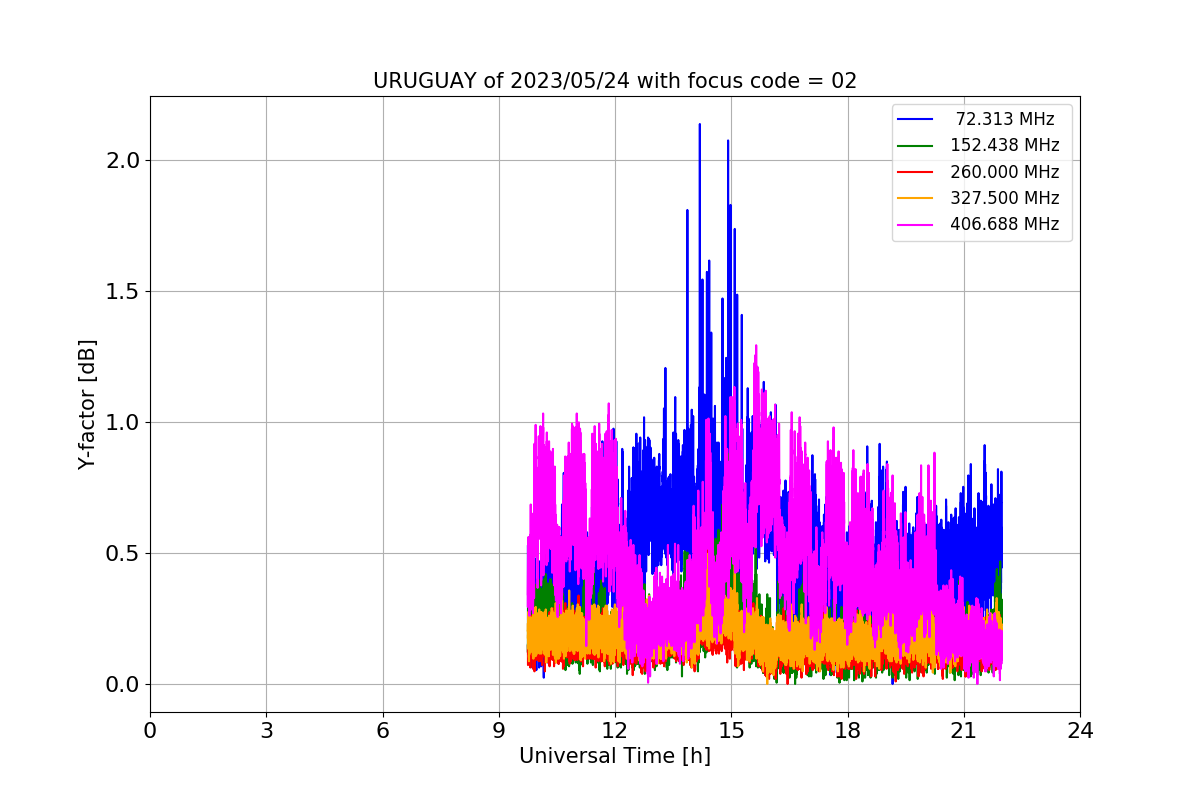Click the y-axis tick label 1.0

pos(124,423)
